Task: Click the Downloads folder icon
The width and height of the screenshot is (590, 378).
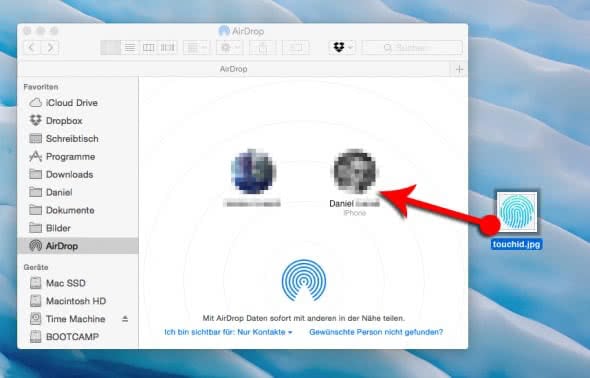Action: point(35,174)
